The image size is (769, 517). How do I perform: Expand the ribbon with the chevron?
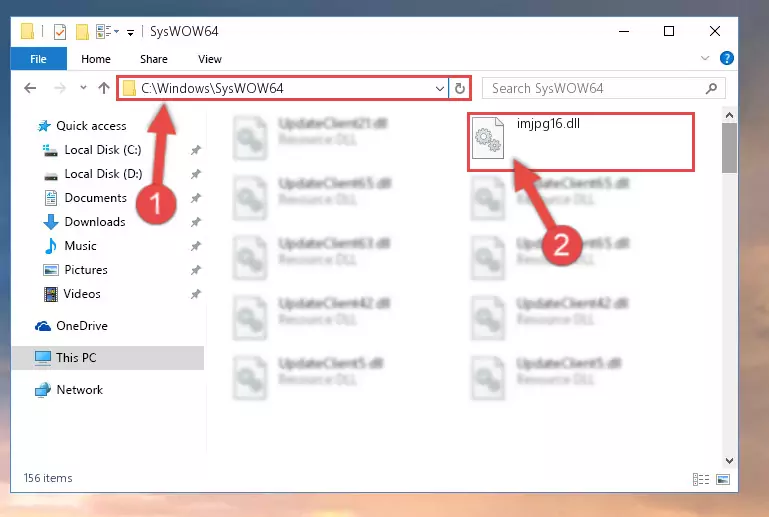coord(705,58)
